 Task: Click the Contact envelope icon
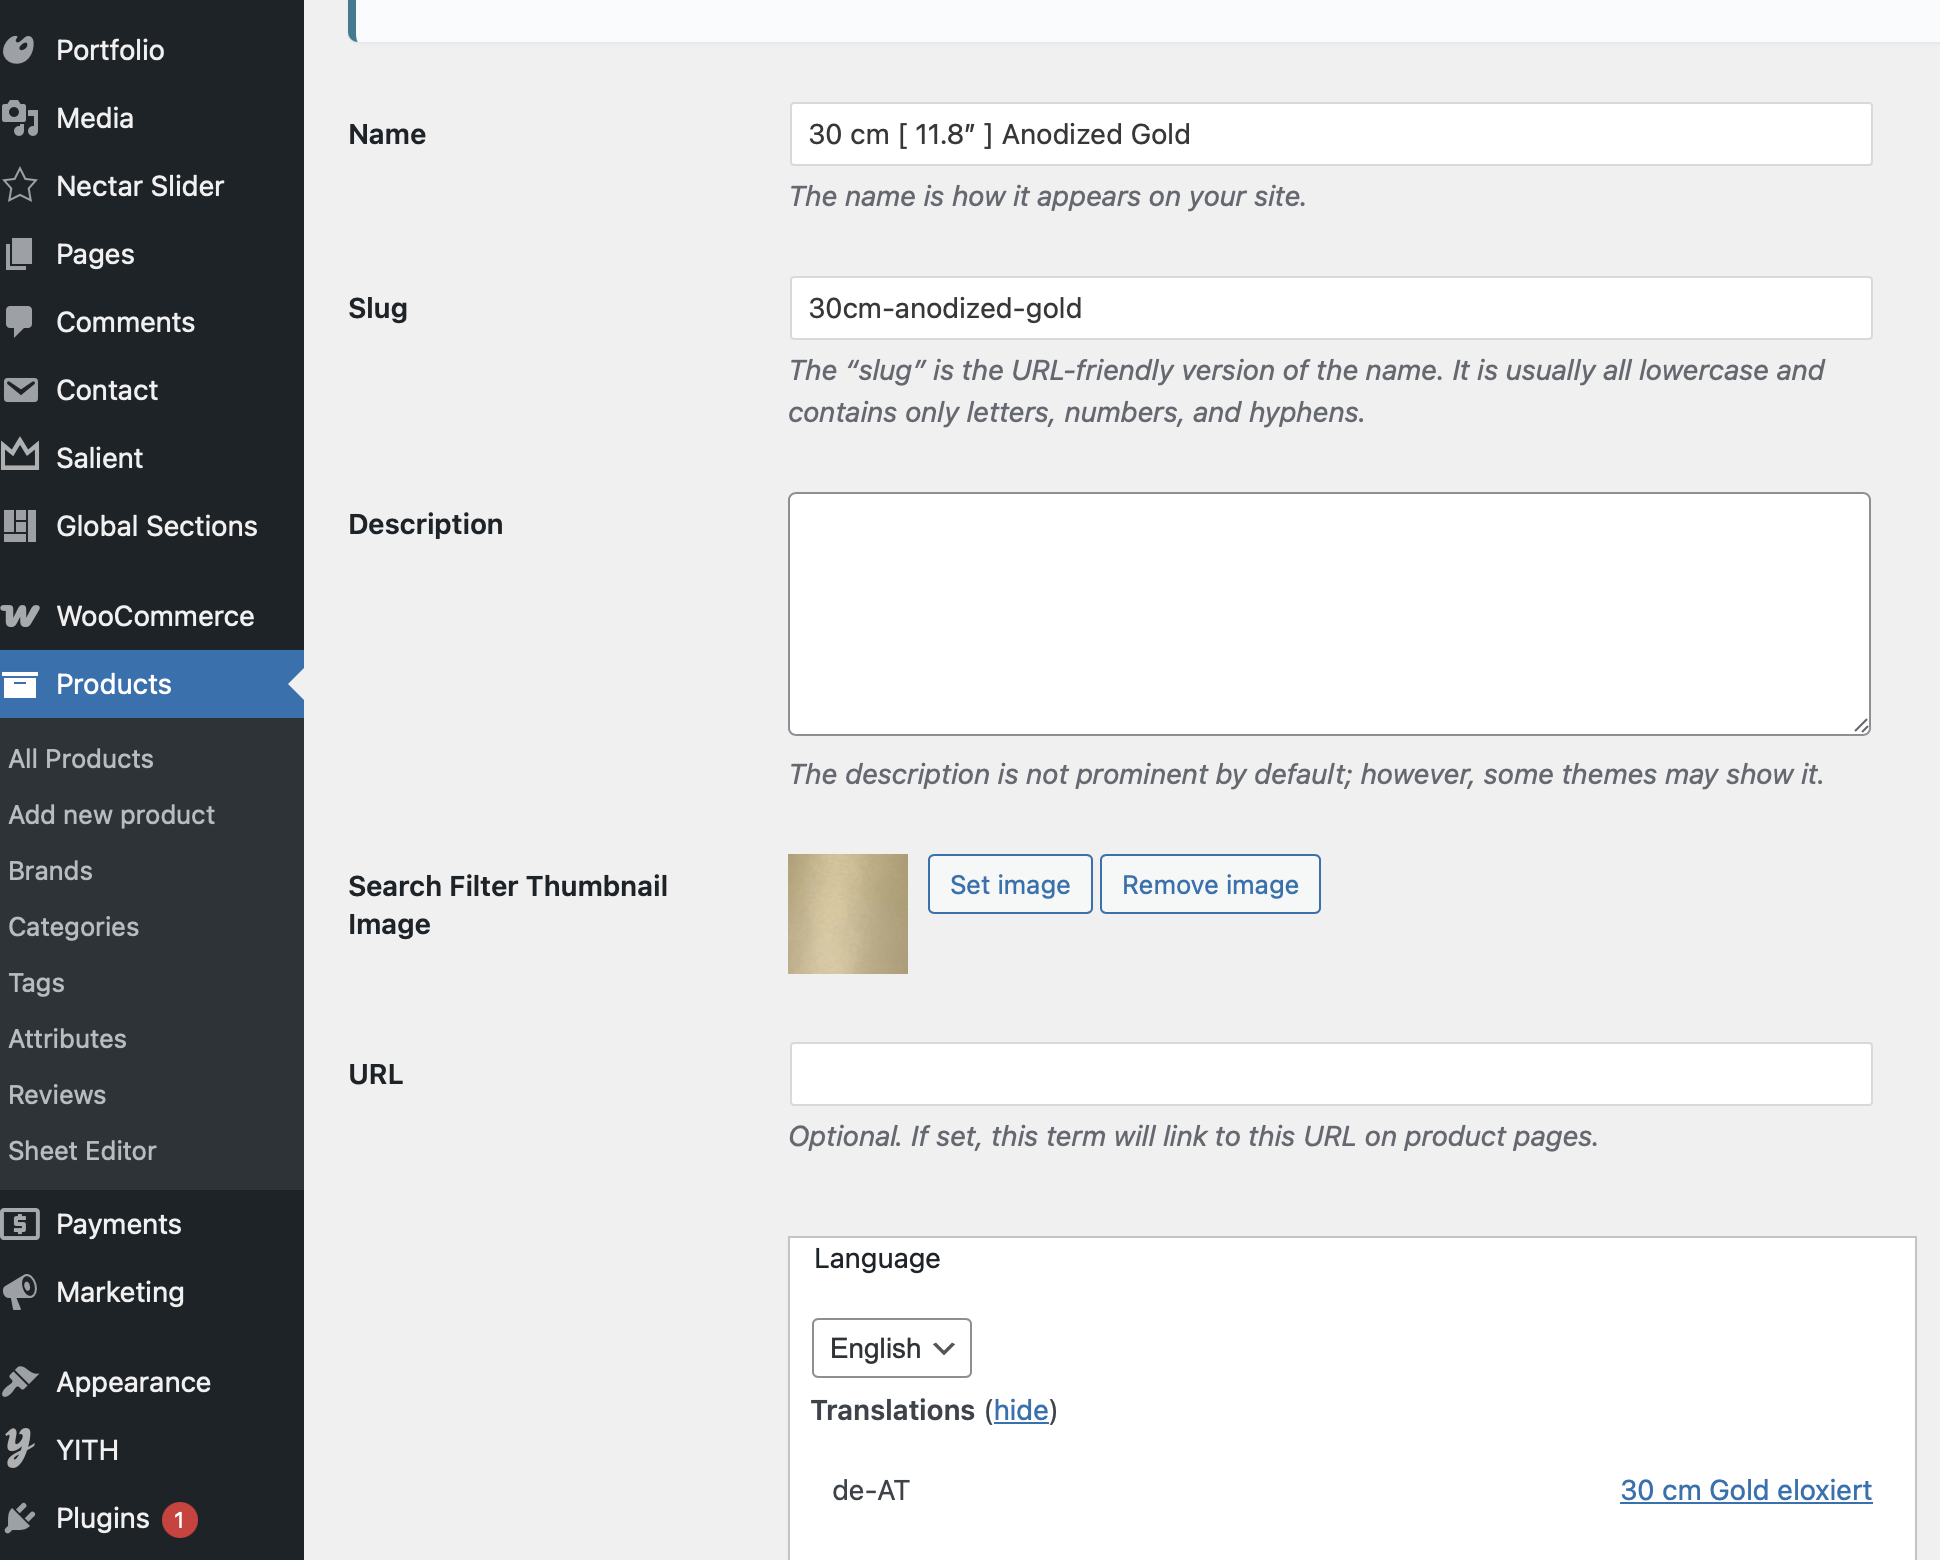click(19, 390)
